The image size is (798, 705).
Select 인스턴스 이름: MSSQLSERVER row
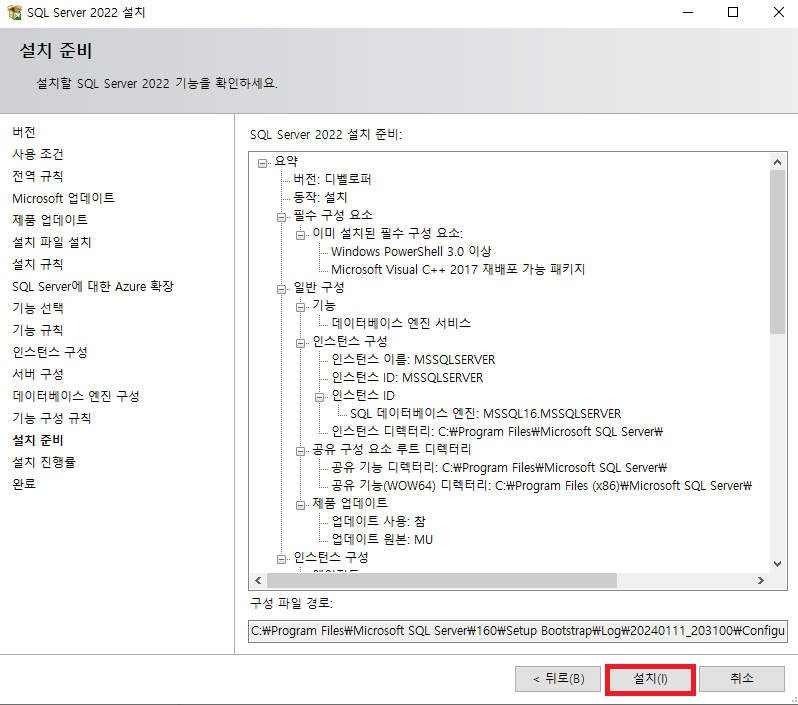pos(413,359)
